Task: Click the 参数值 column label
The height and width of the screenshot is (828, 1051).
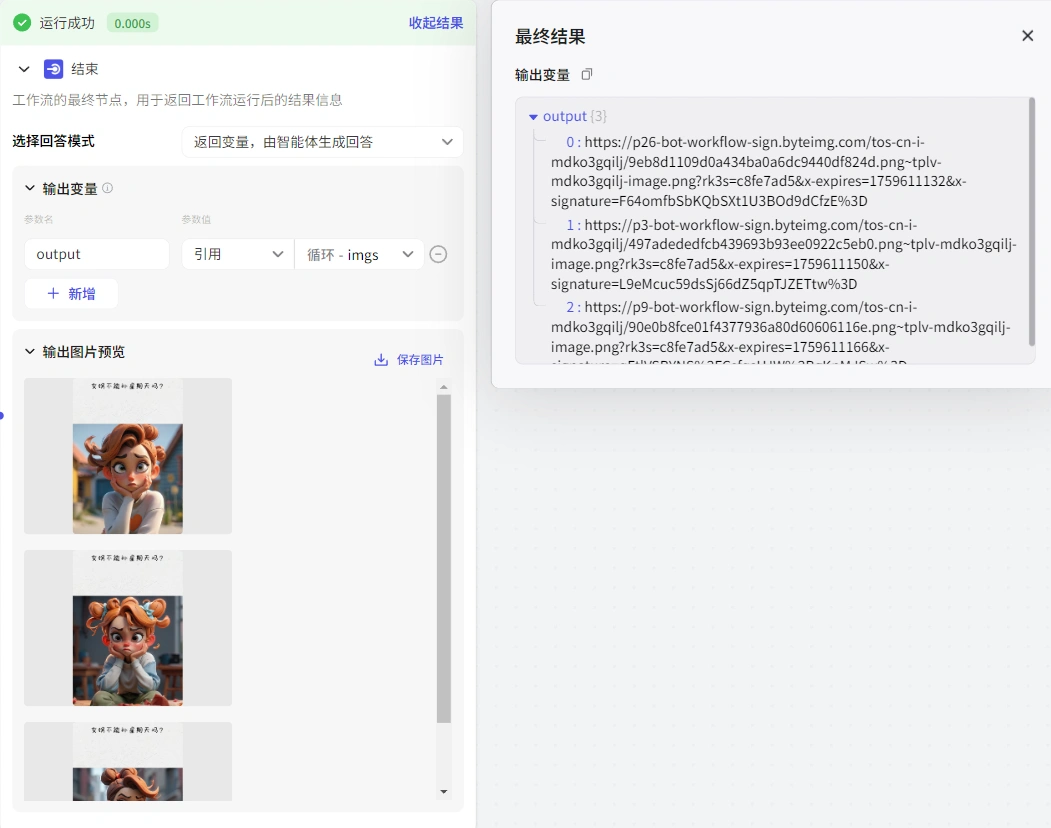Action: pos(196,219)
